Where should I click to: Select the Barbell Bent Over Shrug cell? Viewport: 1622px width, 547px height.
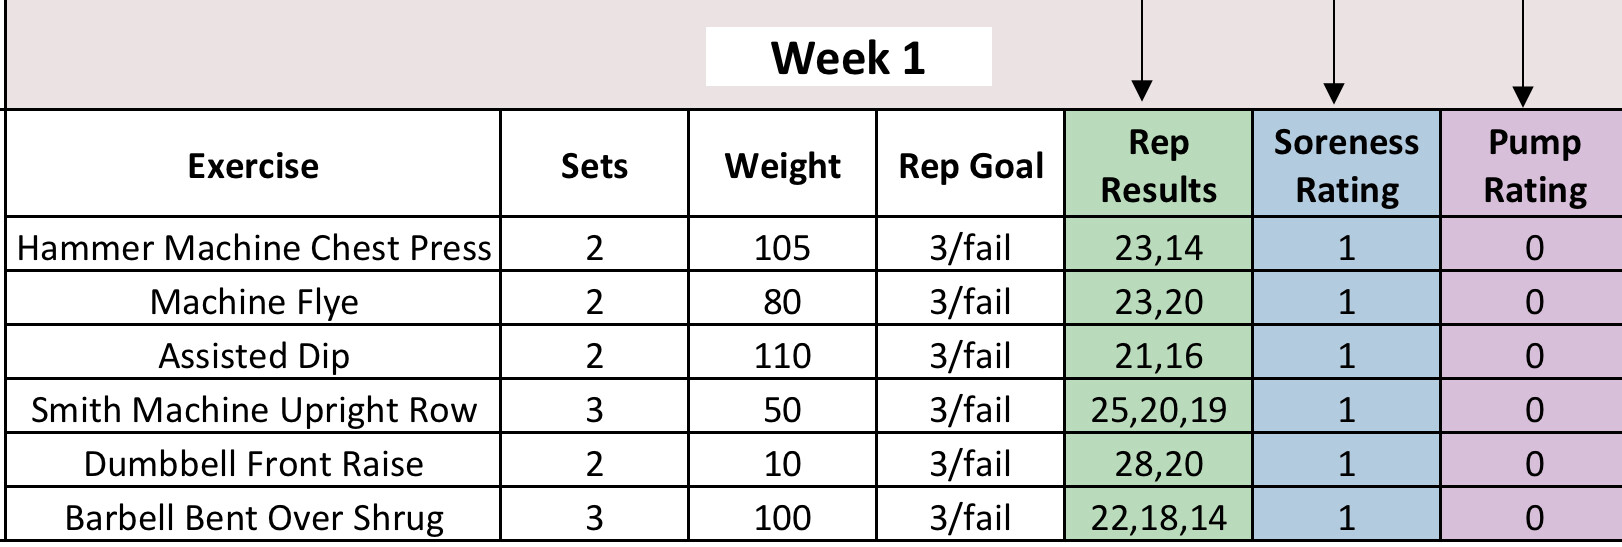tap(254, 518)
